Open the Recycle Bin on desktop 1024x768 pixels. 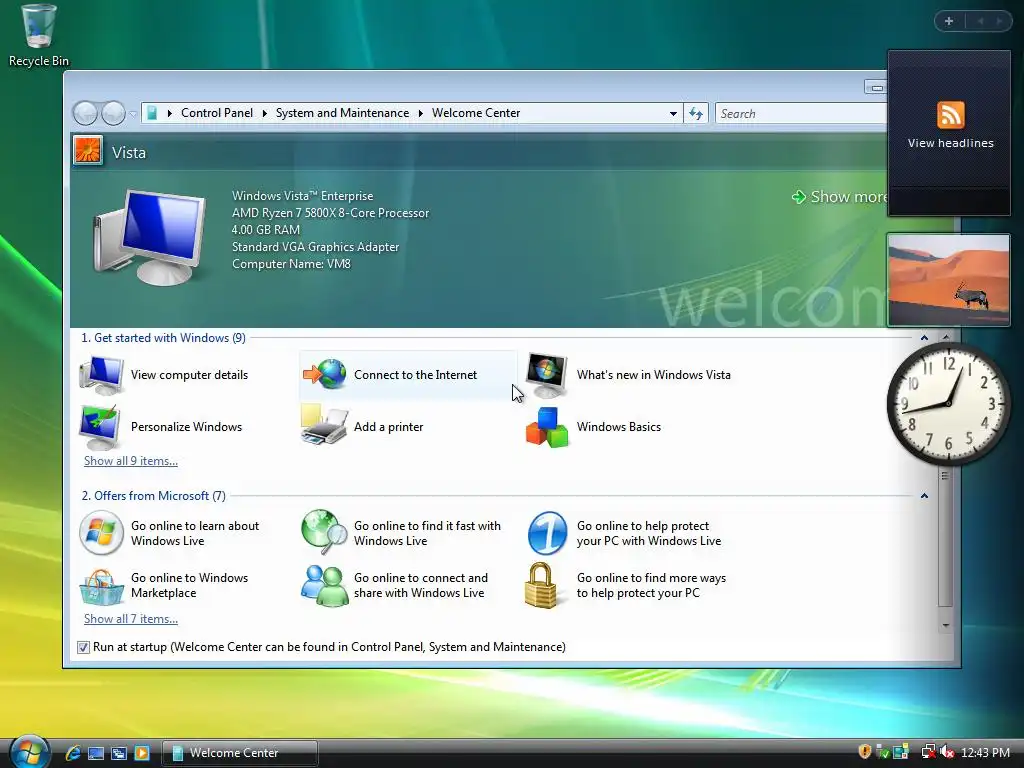[x=39, y=35]
